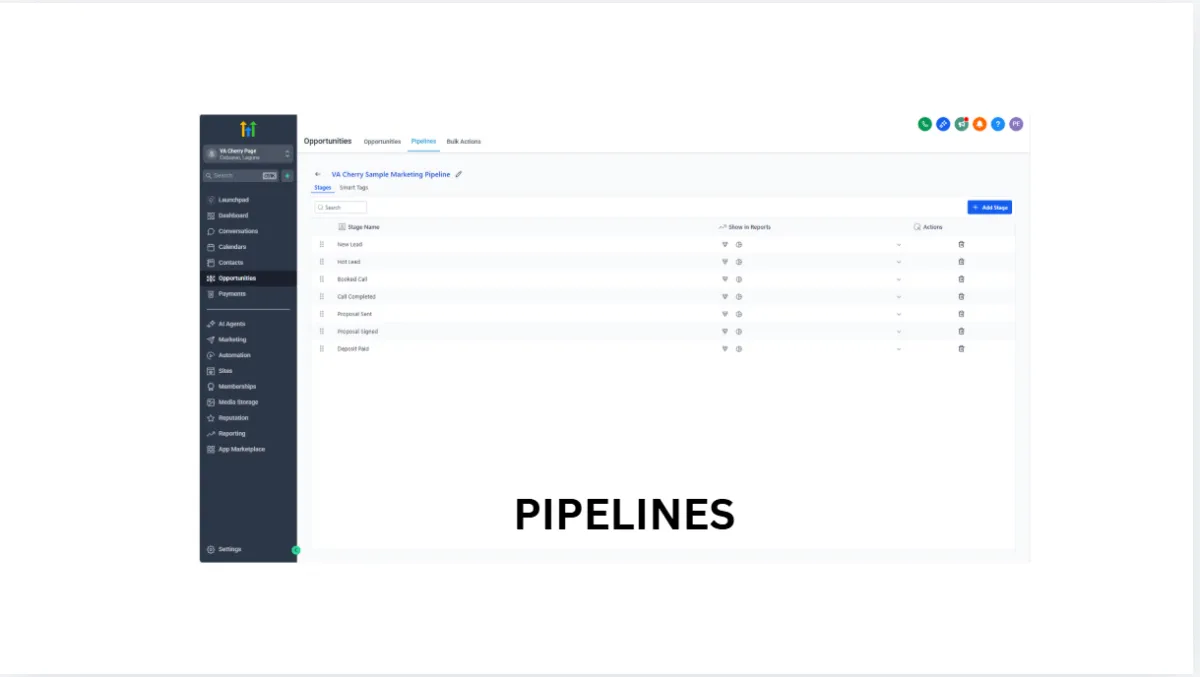The height and width of the screenshot is (677, 1200).
Task: Click the drag handle of Call Completed row
Action: (322, 296)
